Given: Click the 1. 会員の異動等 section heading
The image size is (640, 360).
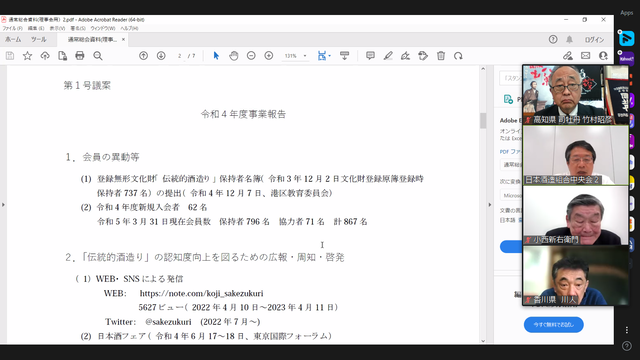Looking at the screenshot, I should pyautogui.click(x=102, y=157).
